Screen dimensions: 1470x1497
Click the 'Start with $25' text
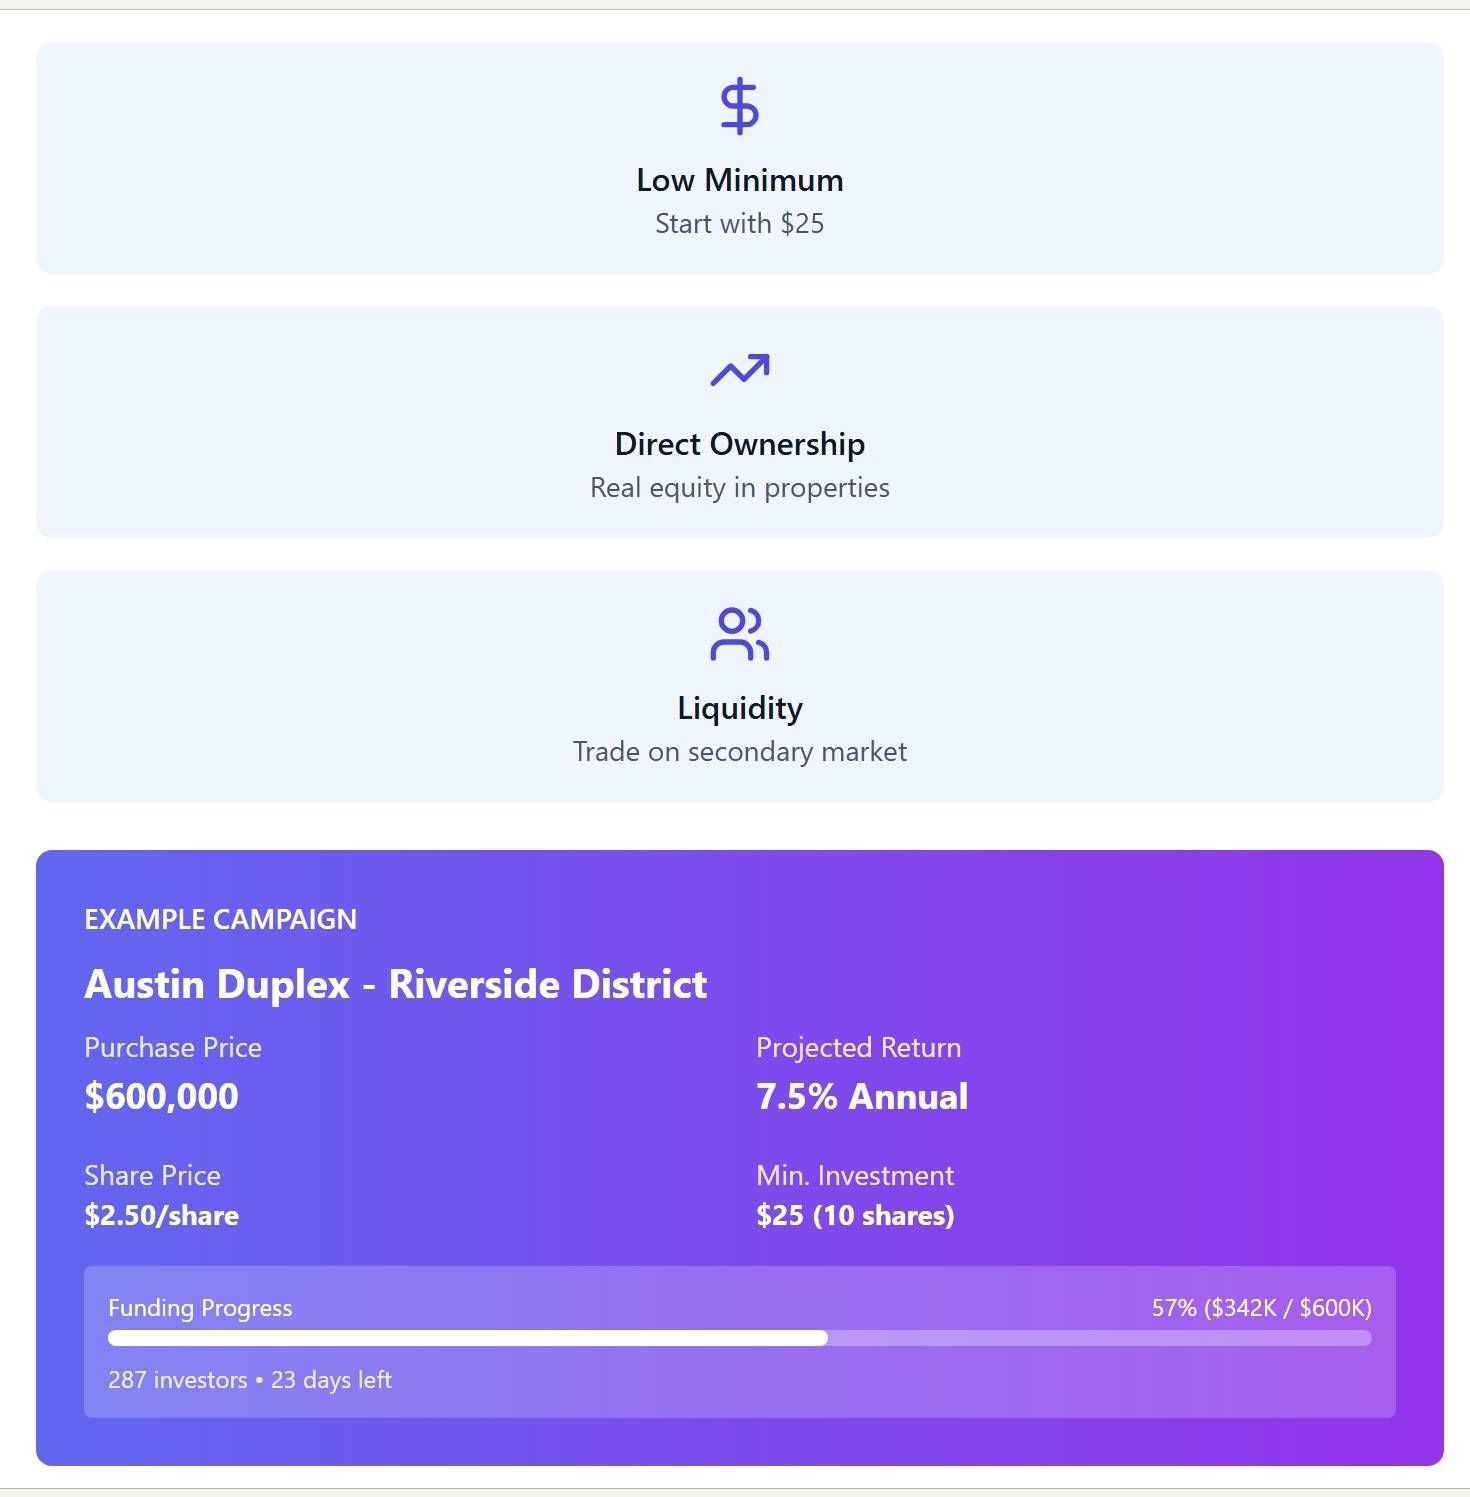pyautogui.click(x=740, y=224)
